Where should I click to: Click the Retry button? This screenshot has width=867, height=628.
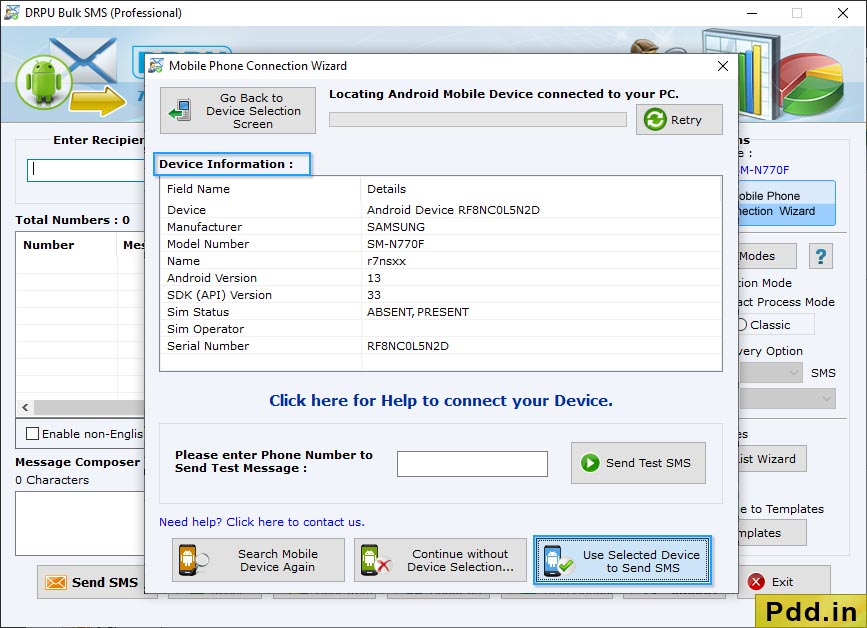tap(679, 119)
